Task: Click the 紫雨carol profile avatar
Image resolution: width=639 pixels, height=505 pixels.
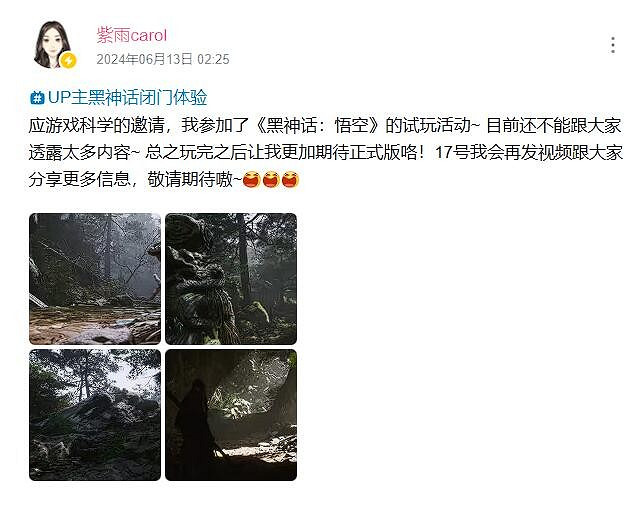Action: [53, 44]
